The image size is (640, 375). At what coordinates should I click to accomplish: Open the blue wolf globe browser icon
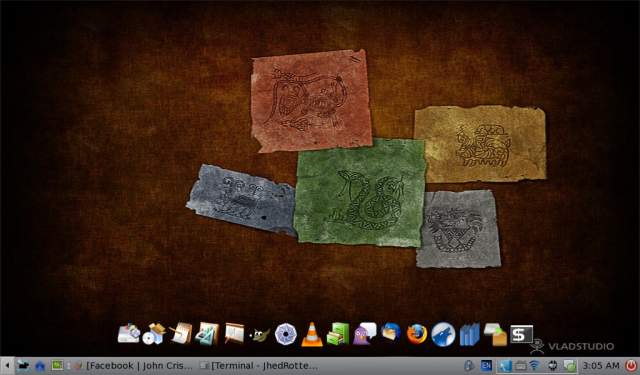click(x=443, y=334)
